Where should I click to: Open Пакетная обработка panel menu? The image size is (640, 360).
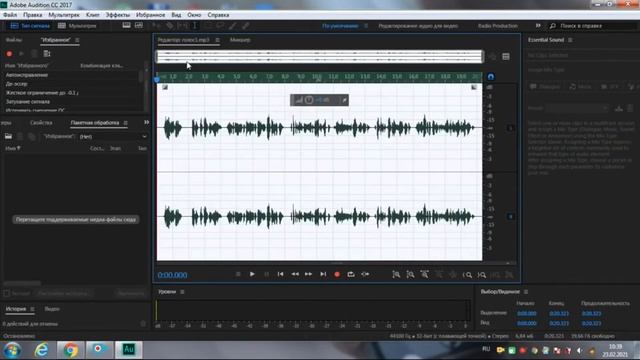(x=126, y=122)
